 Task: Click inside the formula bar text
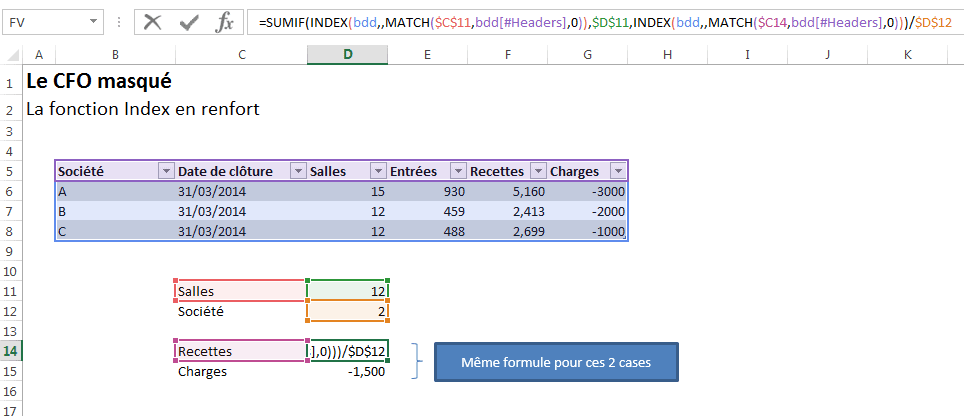[x=600, y=22]
